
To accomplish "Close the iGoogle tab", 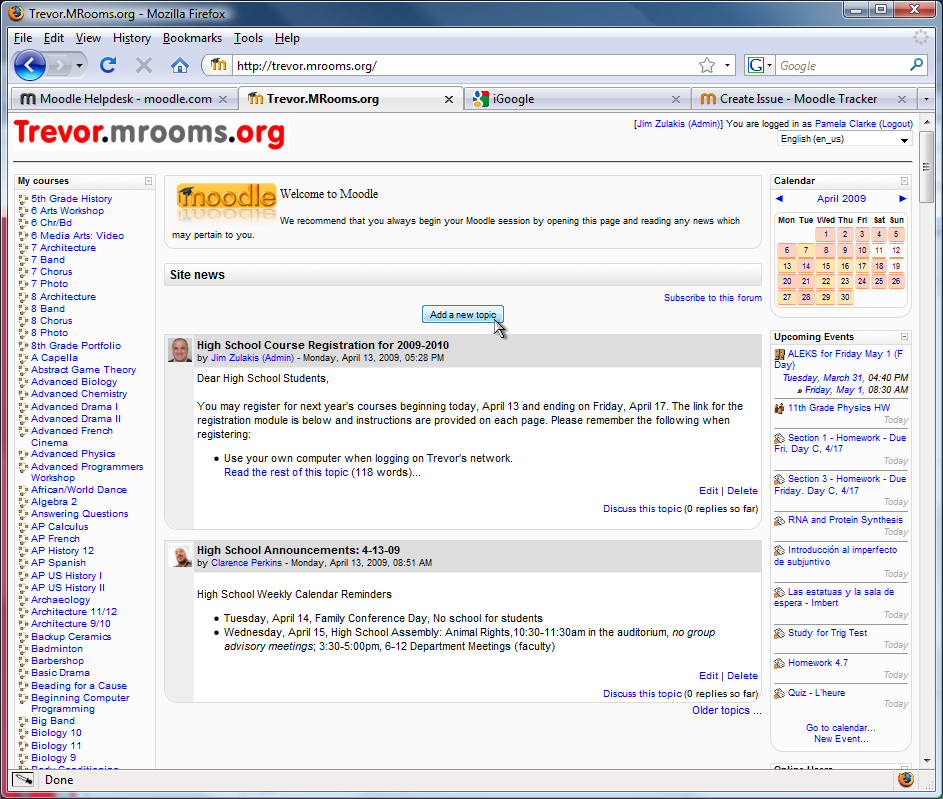I will [x=676, y=99].
